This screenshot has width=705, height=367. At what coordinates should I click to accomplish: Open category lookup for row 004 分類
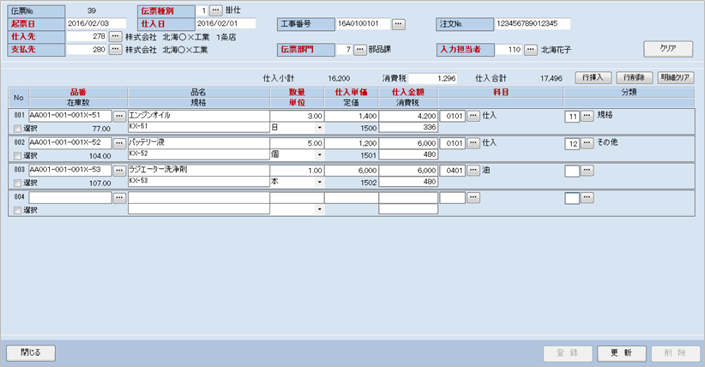pyautogui.click(x=587, y=197)
